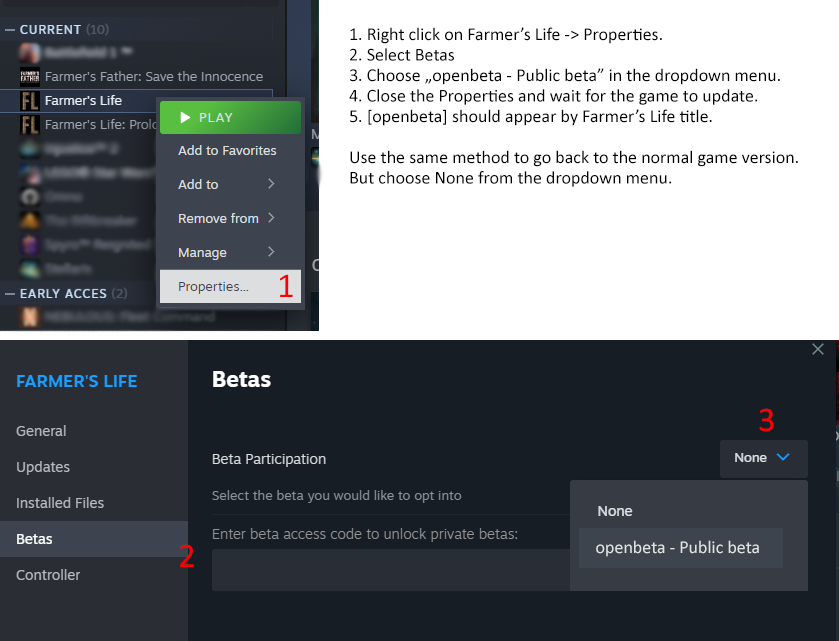Screen dimensions: 839x641
Task: Collapse the CURRENT category
Action: [10, 30]
